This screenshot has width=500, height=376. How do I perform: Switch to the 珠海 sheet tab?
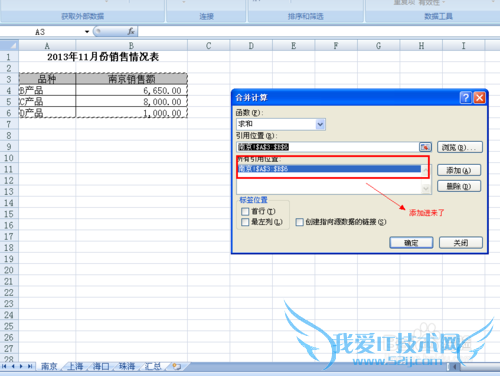(x=127, y=366)
